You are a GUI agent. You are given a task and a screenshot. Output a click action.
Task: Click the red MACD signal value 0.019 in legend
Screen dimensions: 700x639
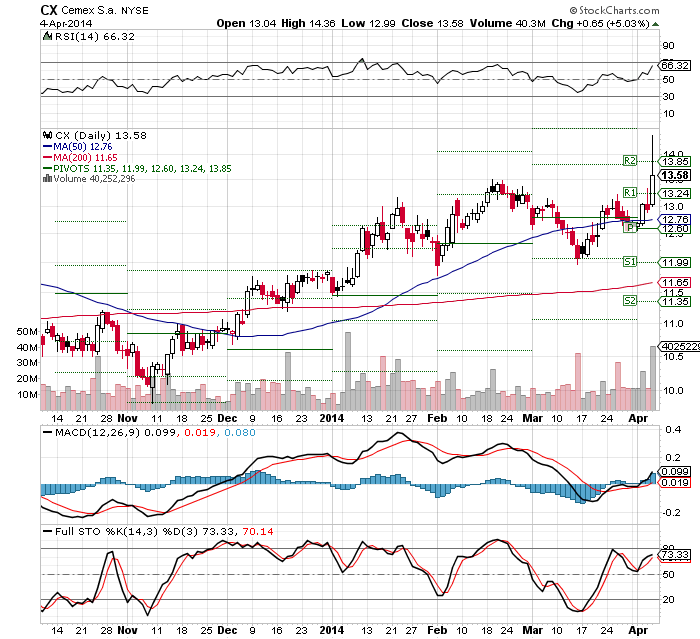(200, 432)
